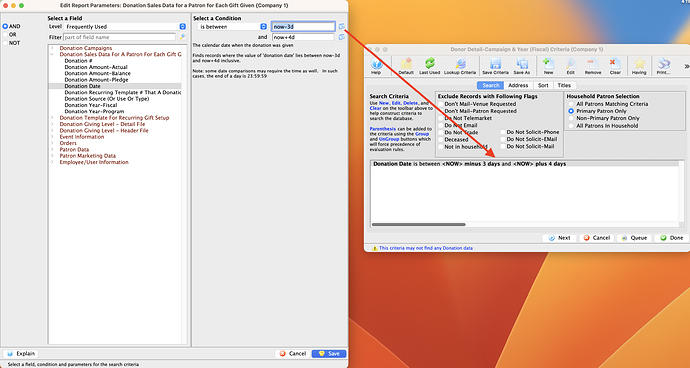The image size is (690, 368).
Task: Click the Explain button
Action: pyautogui.click(x=21, y=353)
